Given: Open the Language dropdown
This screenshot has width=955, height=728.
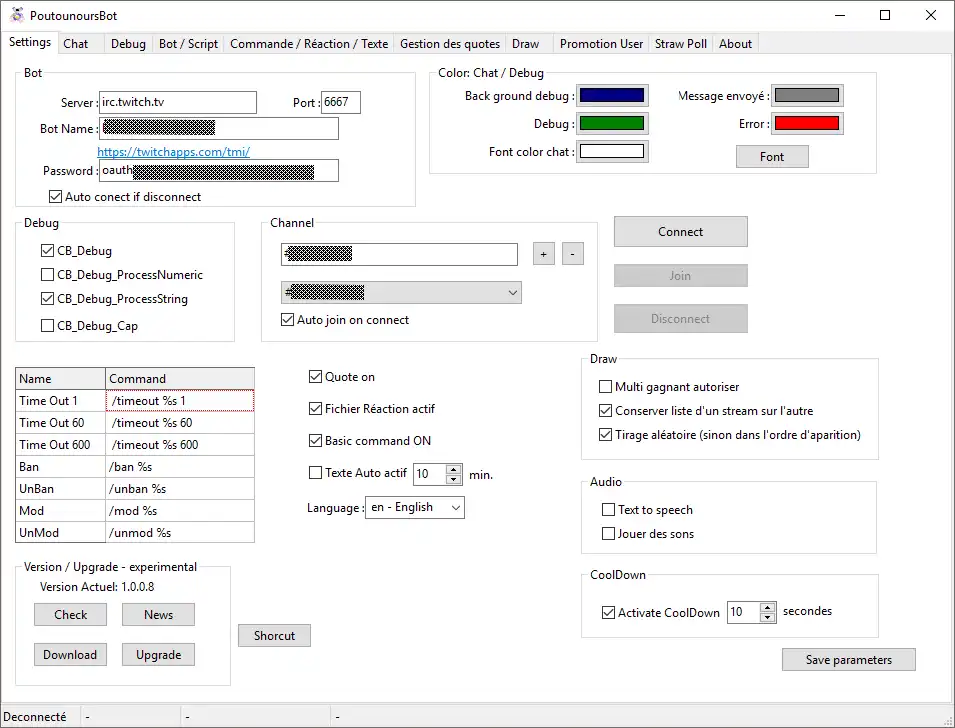Looking at the screenshot, I should (415, 507).
